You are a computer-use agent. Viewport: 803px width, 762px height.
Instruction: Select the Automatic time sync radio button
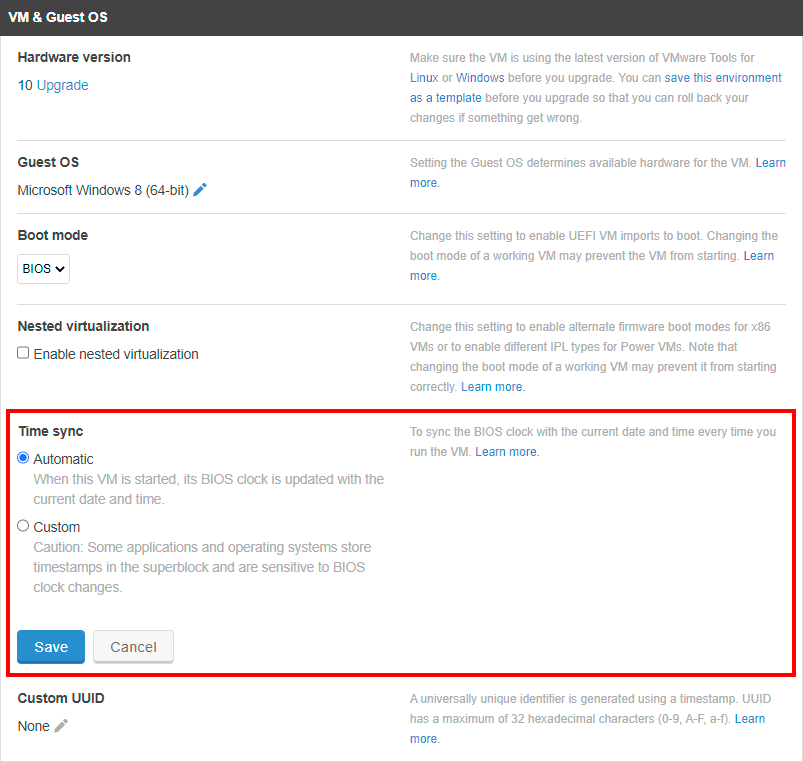(23, 458)
